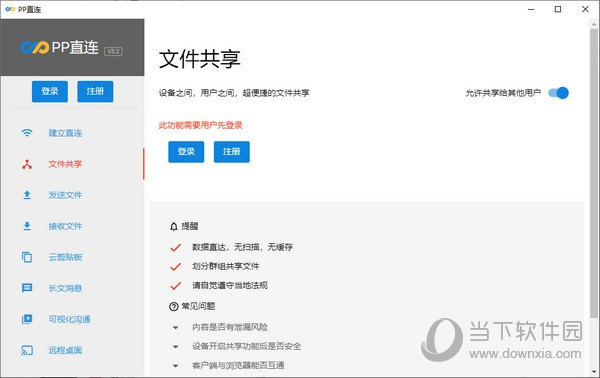This screenshot has width=600, height=378.
Task: Click the message icon for 长文消息
Action: (27, 288)
